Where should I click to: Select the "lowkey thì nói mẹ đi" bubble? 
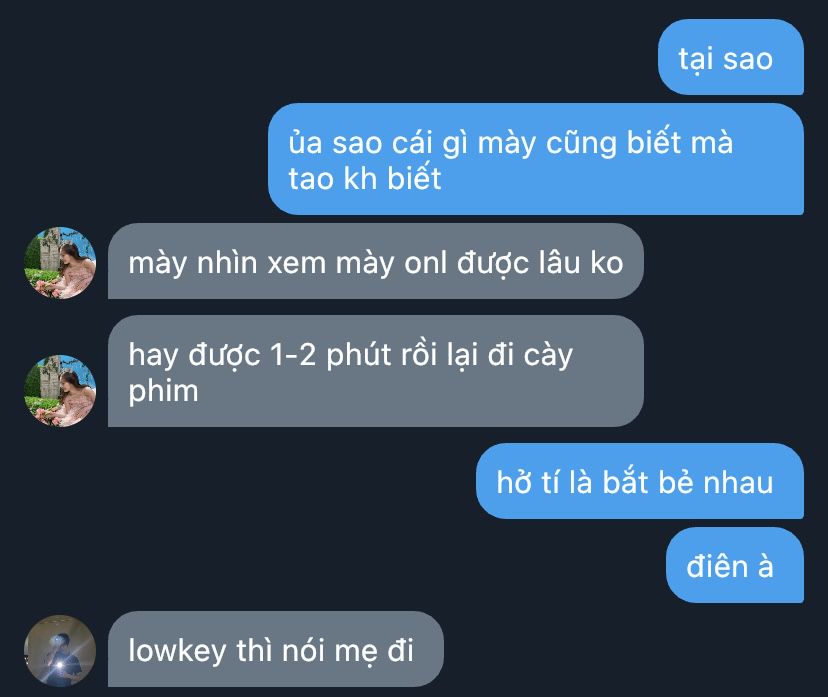pyautogui.click(x=276, y=649)
